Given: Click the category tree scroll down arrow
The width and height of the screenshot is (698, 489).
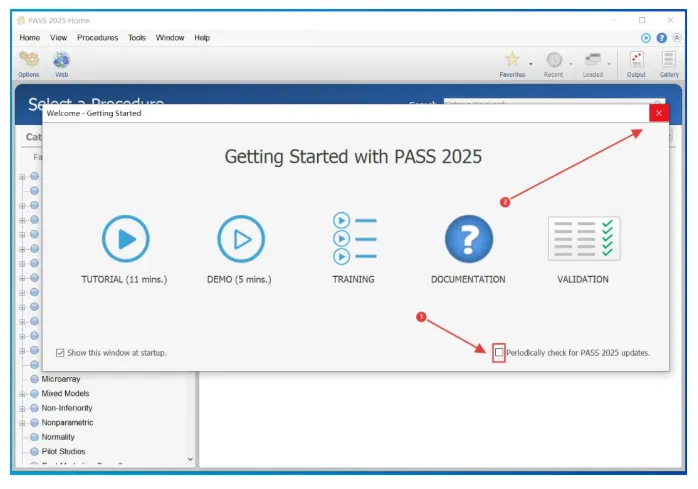Looking at the screenshot, I should 191,459.
